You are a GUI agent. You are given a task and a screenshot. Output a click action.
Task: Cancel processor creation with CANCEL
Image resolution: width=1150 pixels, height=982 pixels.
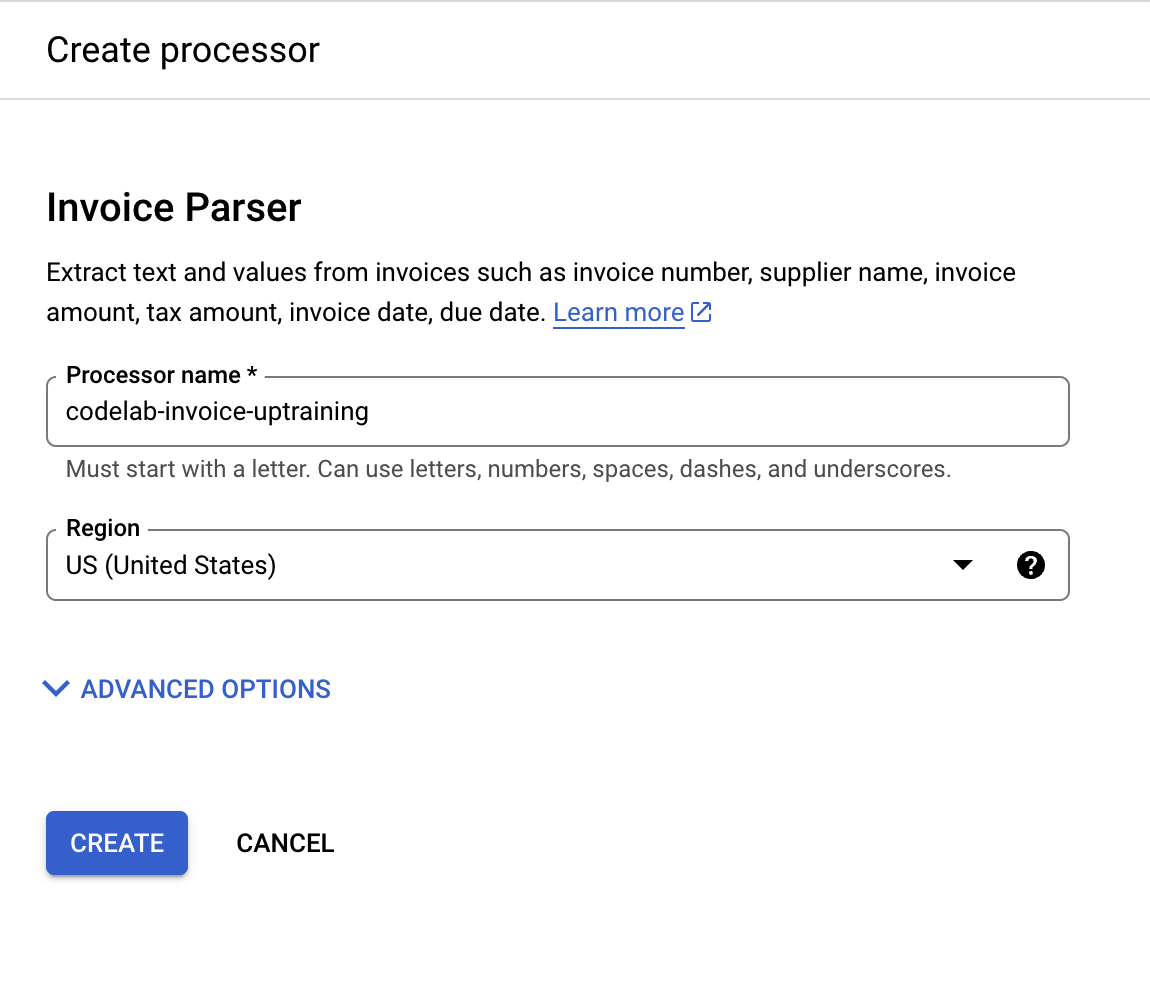(x=285, y=843)
